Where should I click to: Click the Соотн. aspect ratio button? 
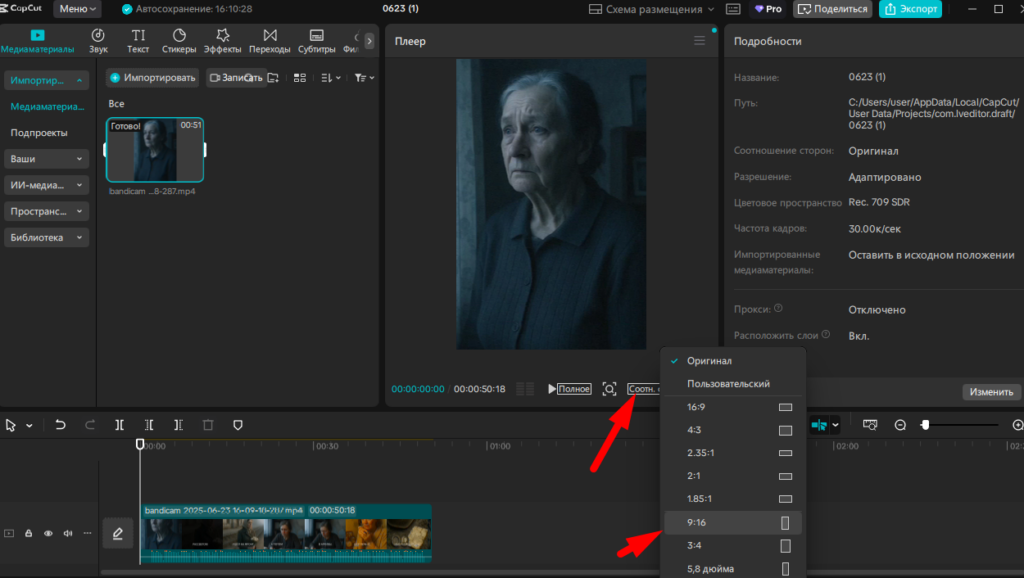coord(643,389)
